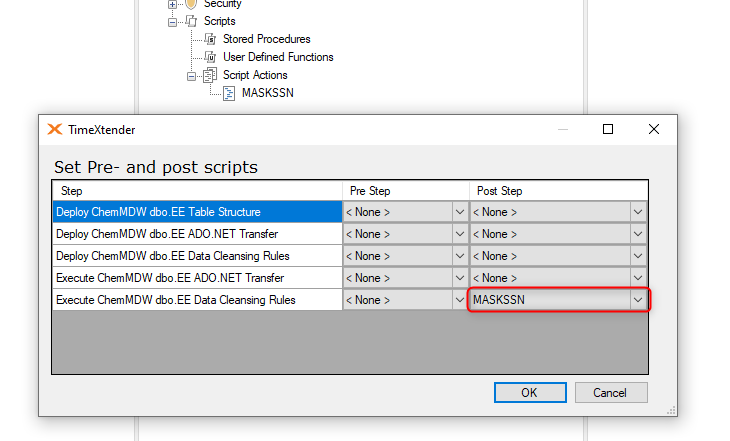Select row Deploy ChemMDW dbo.EE Table Structure
This screenshot has width=730, height=441.
pyautogui.click(x=197, y=212)
